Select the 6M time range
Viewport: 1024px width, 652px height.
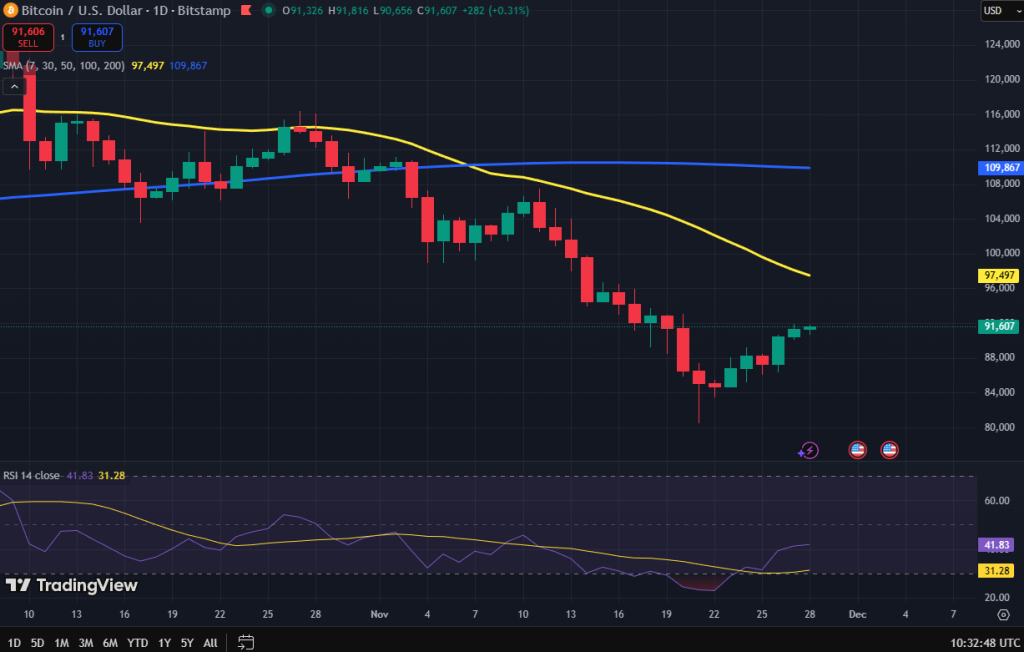(110, 643)
